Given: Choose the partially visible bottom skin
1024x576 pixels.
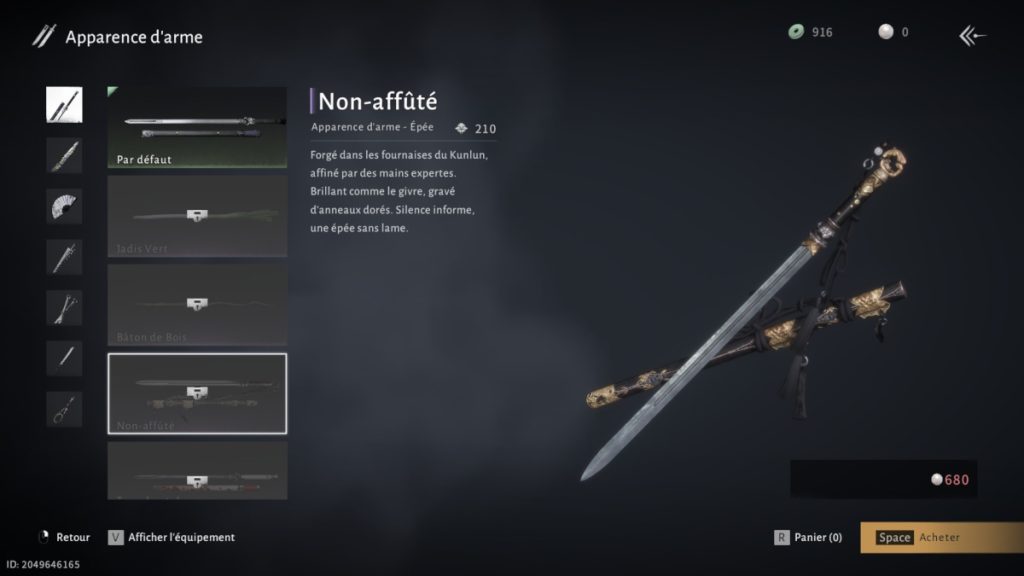Looking at the screenshot, I should pyautogui.click(x=197, y=471).
